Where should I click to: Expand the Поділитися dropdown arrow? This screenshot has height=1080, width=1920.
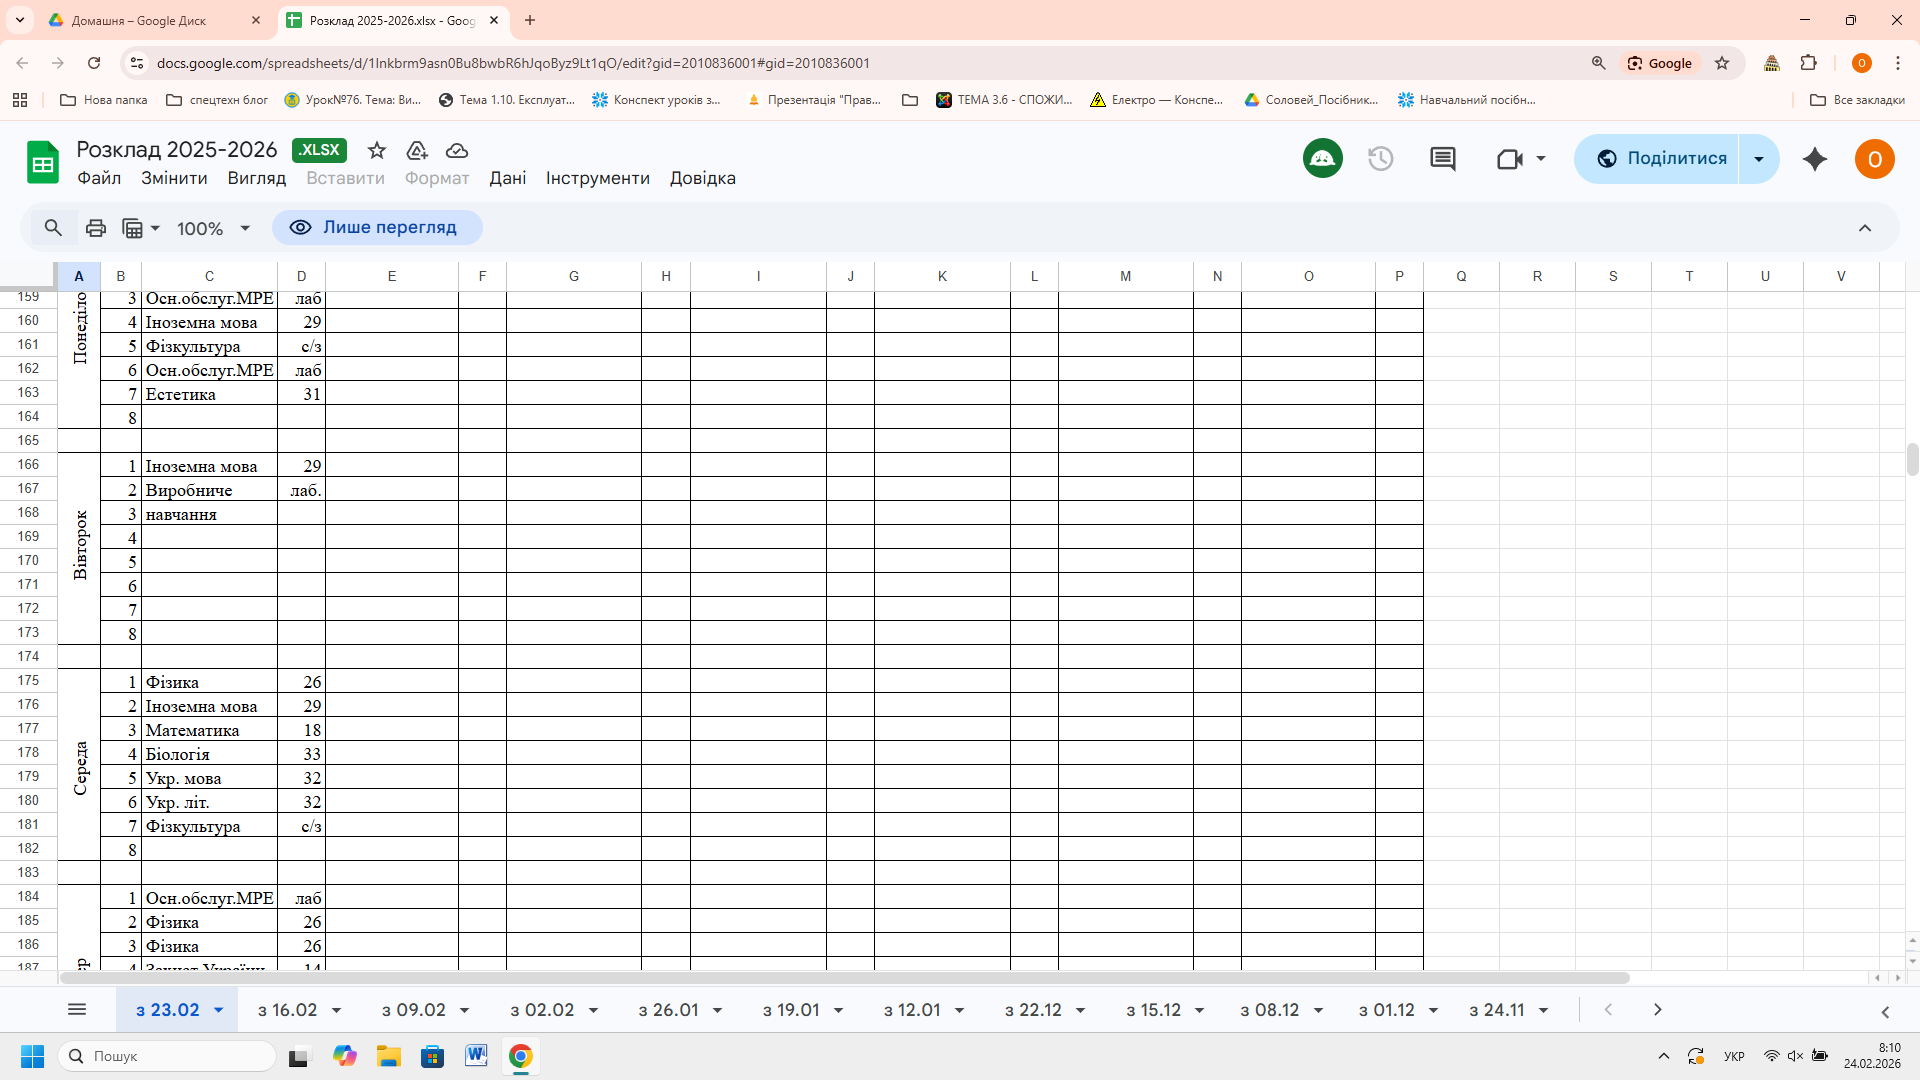pos(1759,159)
